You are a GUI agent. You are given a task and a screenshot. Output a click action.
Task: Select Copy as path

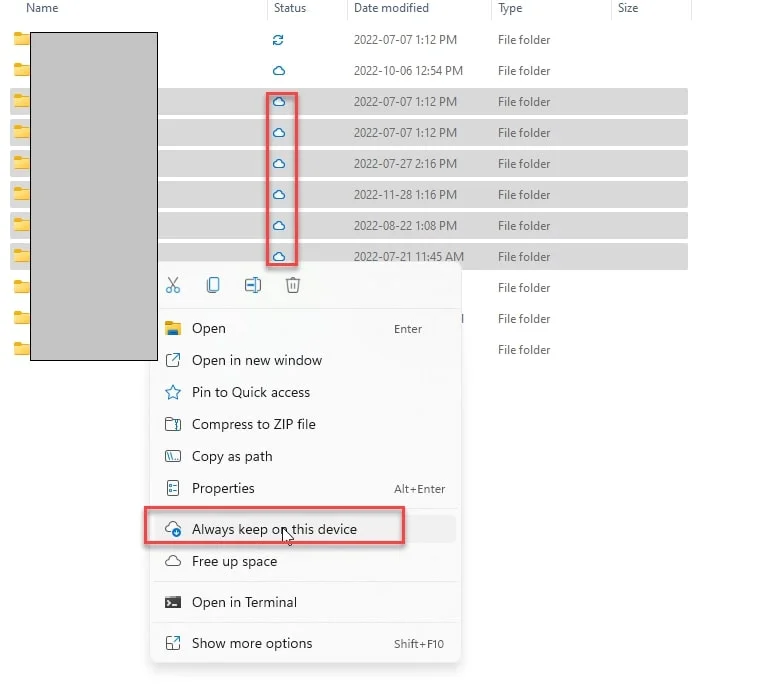[x=305, y=457]
